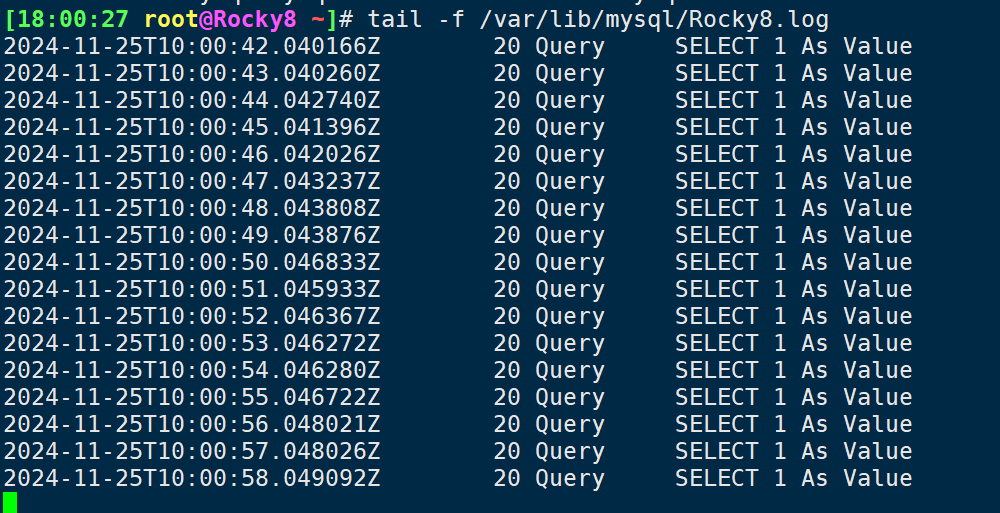
Task: Click the word Value on the 10:00:55 line
Action: [x=878, y=398]
